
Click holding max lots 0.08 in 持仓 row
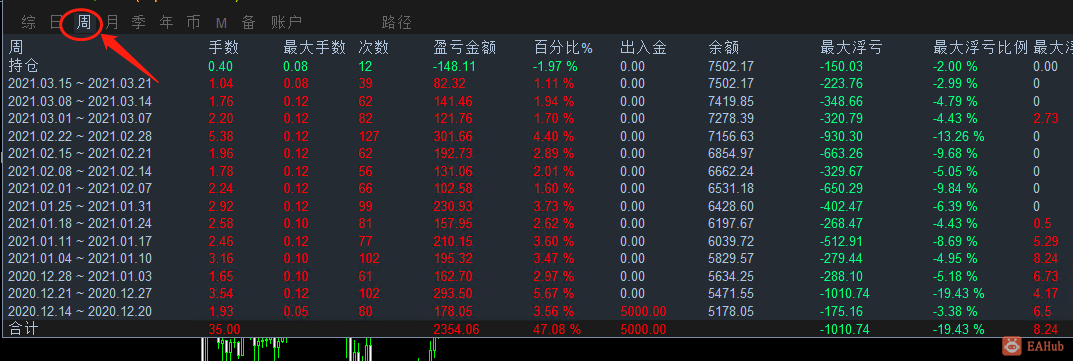[296, 66]
